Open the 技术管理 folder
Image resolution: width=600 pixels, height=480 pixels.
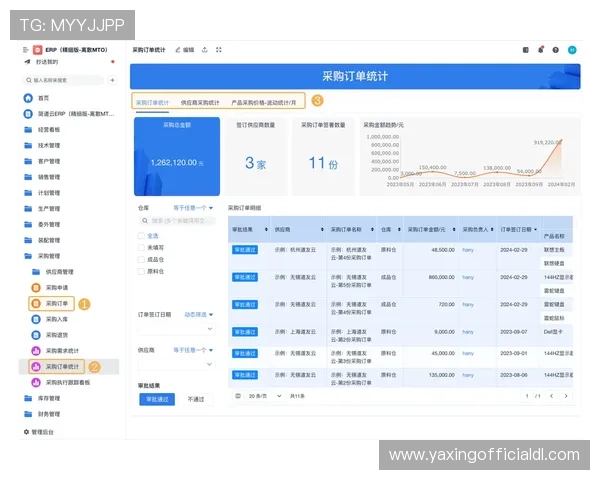tap(42, 145)
